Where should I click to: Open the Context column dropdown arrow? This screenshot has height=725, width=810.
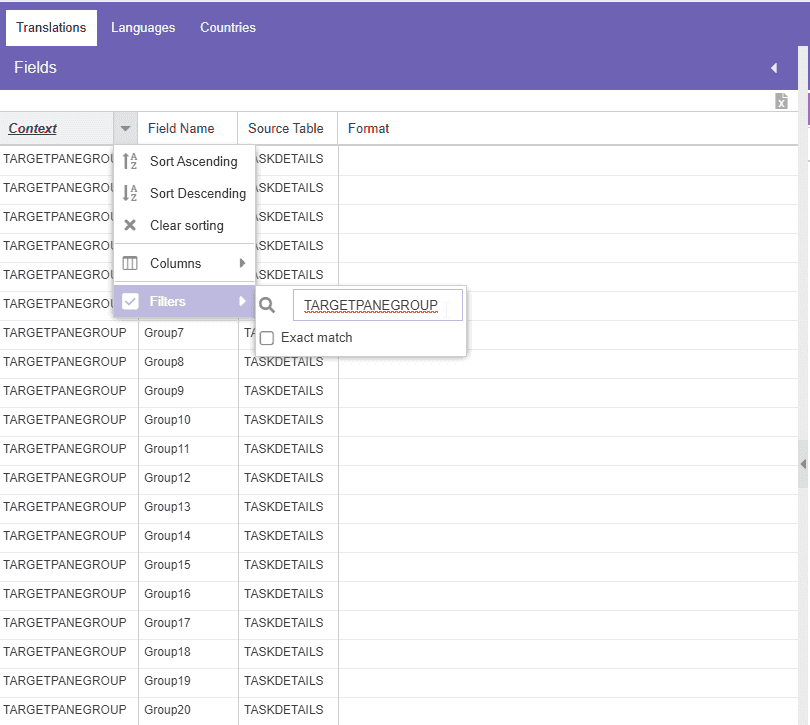pos(126,128)
